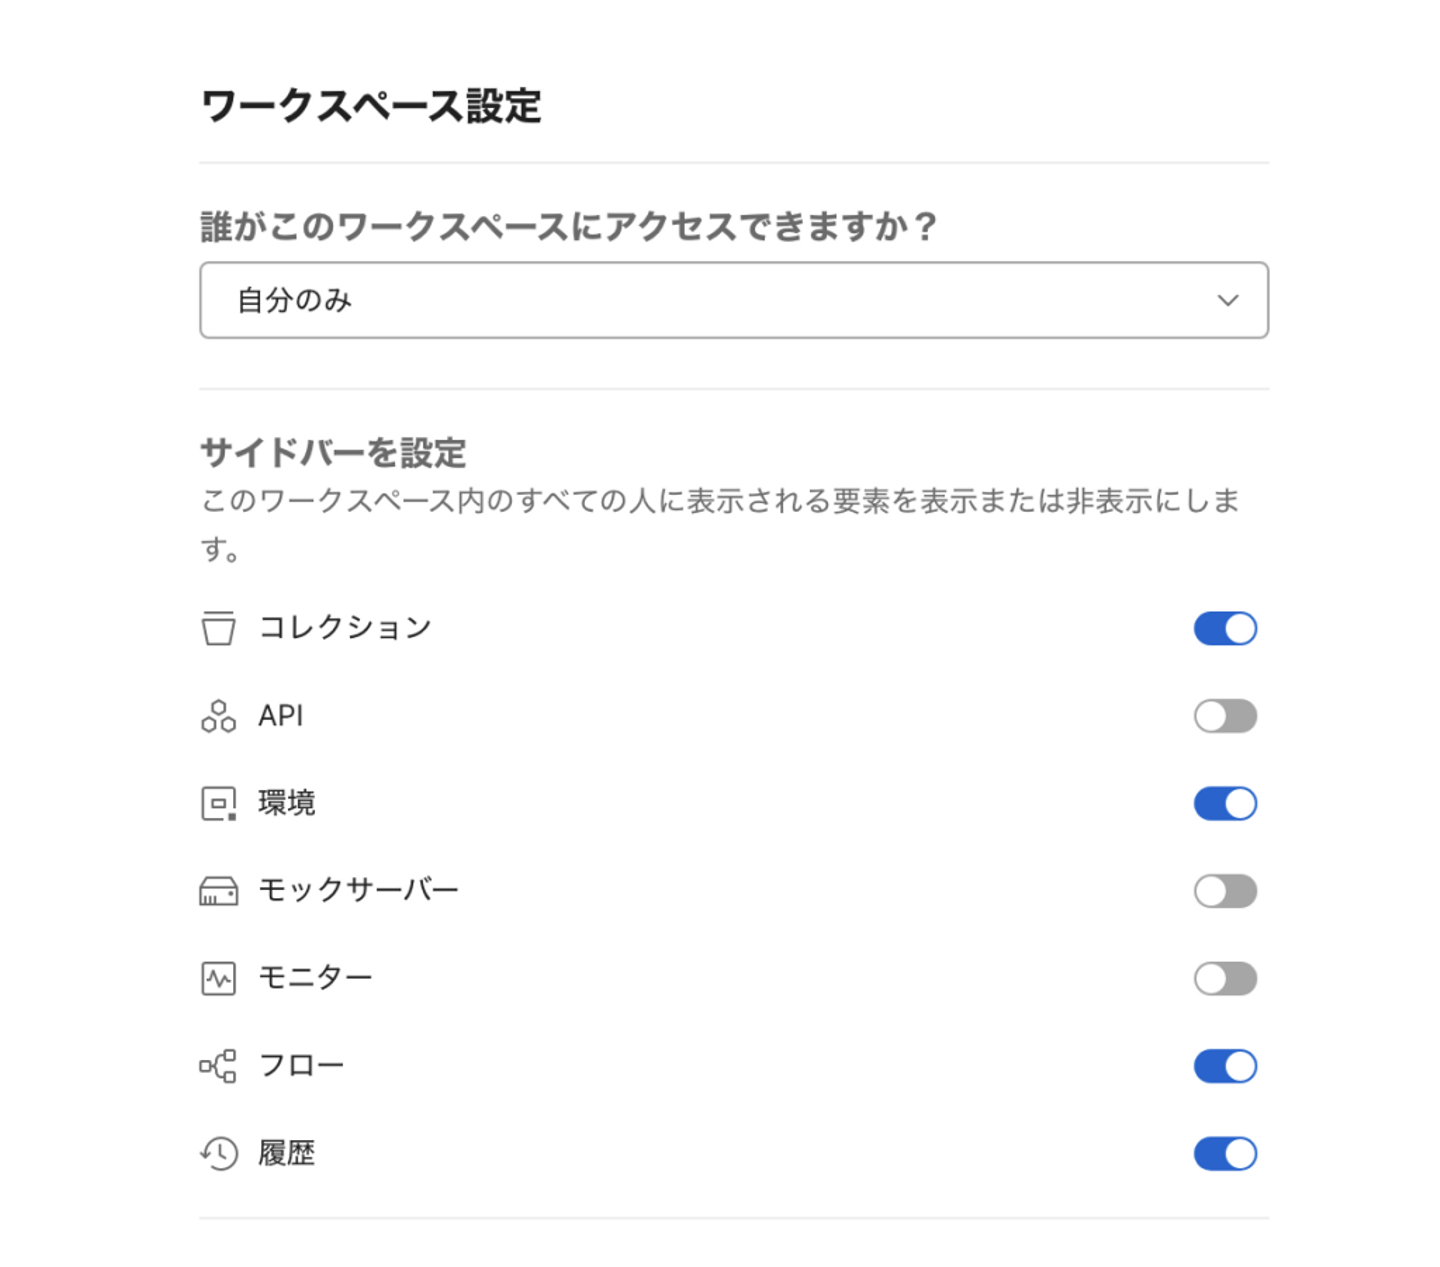Switch on the モニター toggle

point(1225,978)
